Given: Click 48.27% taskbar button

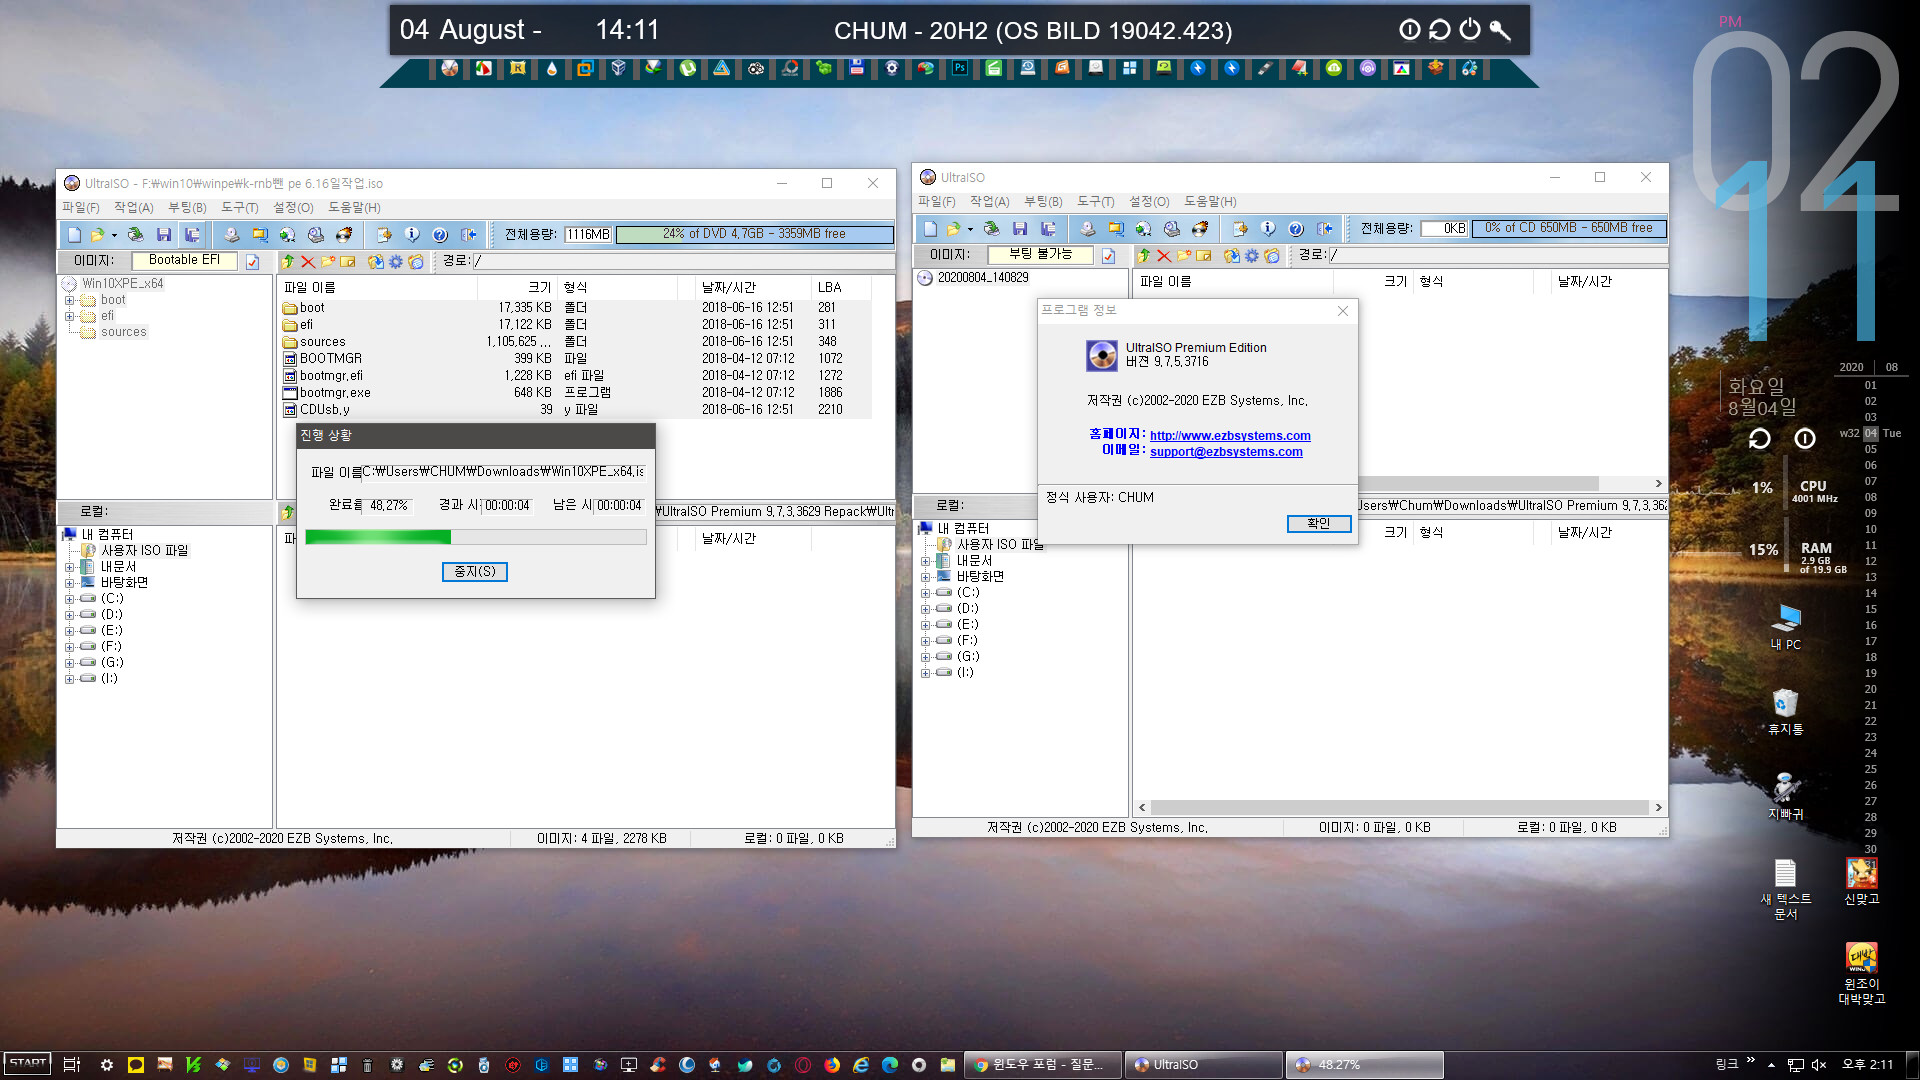Looking at the screenshot, I should (x=1365, y=1065).
